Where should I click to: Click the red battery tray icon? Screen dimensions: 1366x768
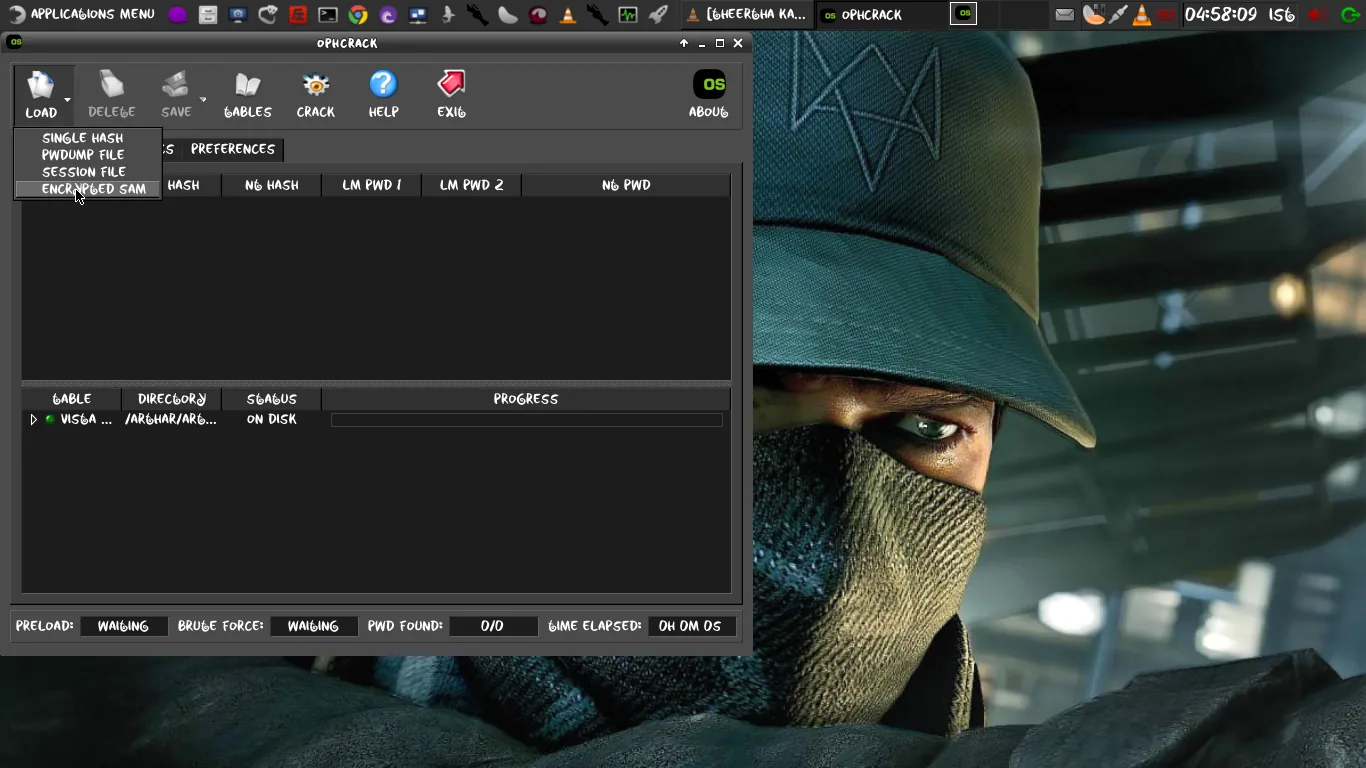(1166, 15)
